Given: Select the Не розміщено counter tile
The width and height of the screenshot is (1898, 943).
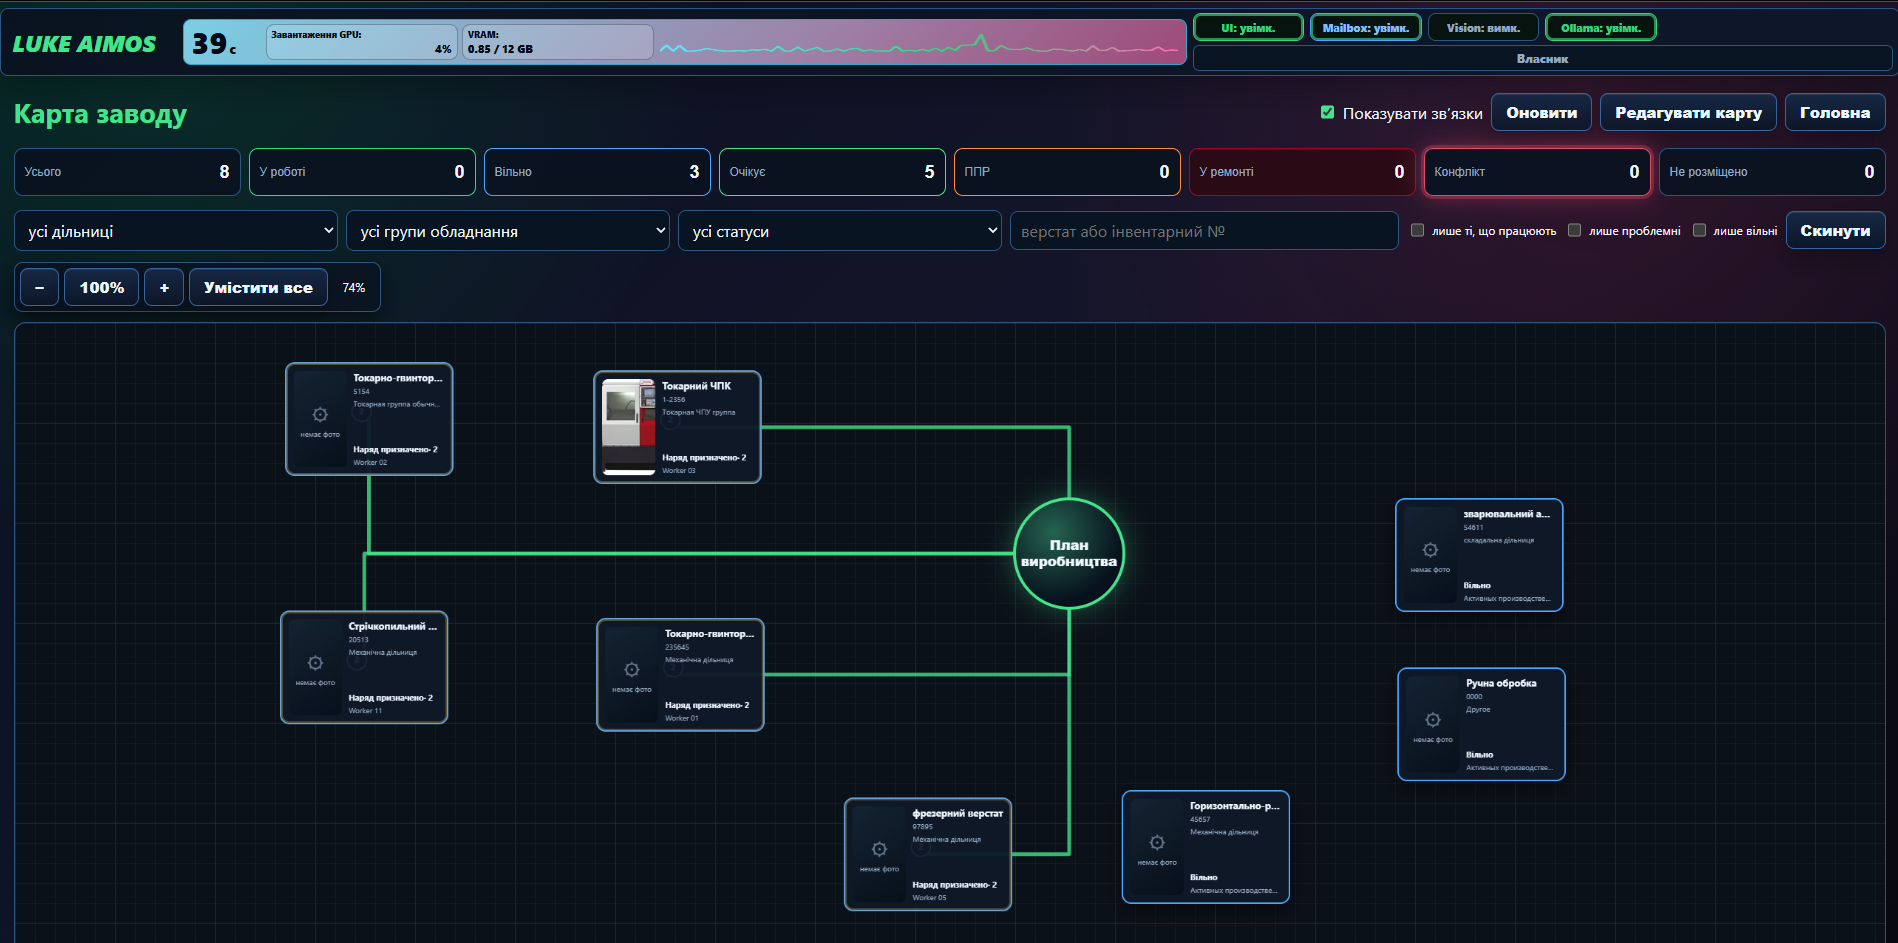Looking at the screenshot, I should 1772,172.
